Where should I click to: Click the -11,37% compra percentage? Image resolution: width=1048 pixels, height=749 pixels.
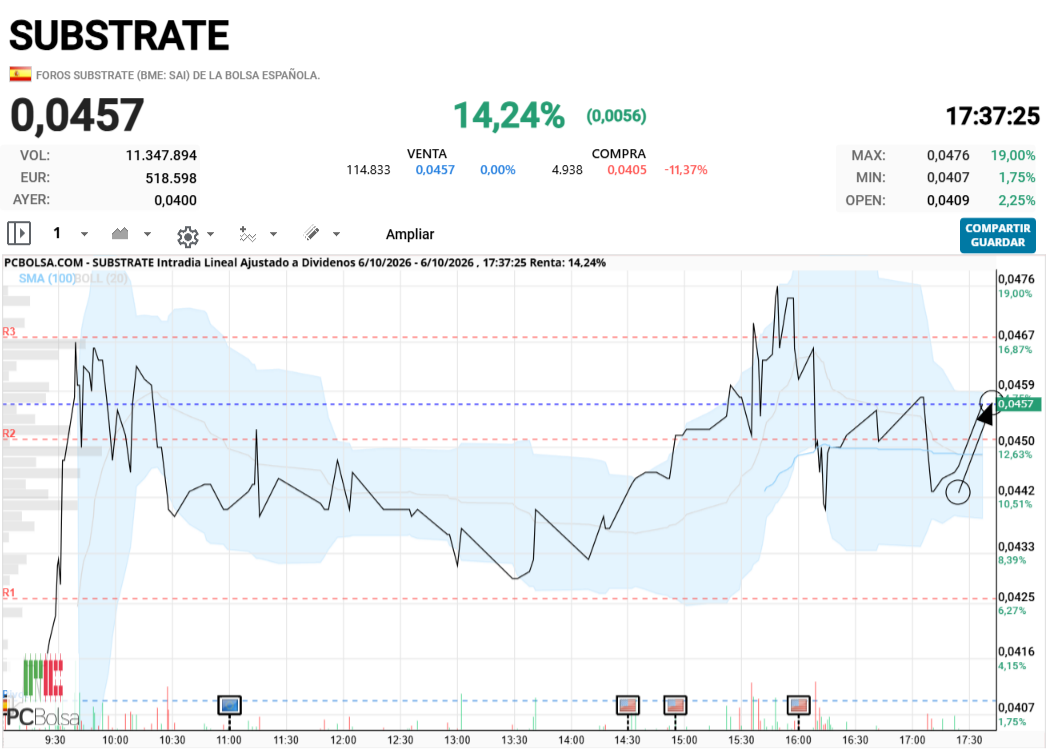(x=686, y=170)
